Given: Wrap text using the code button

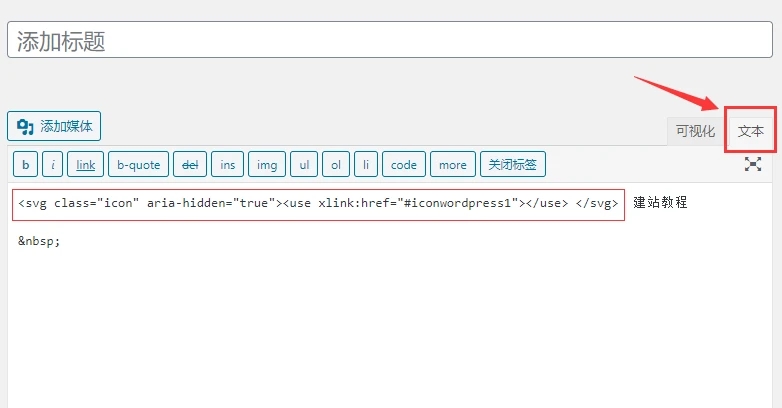Looking at the screenshot, I should [404, 164].
